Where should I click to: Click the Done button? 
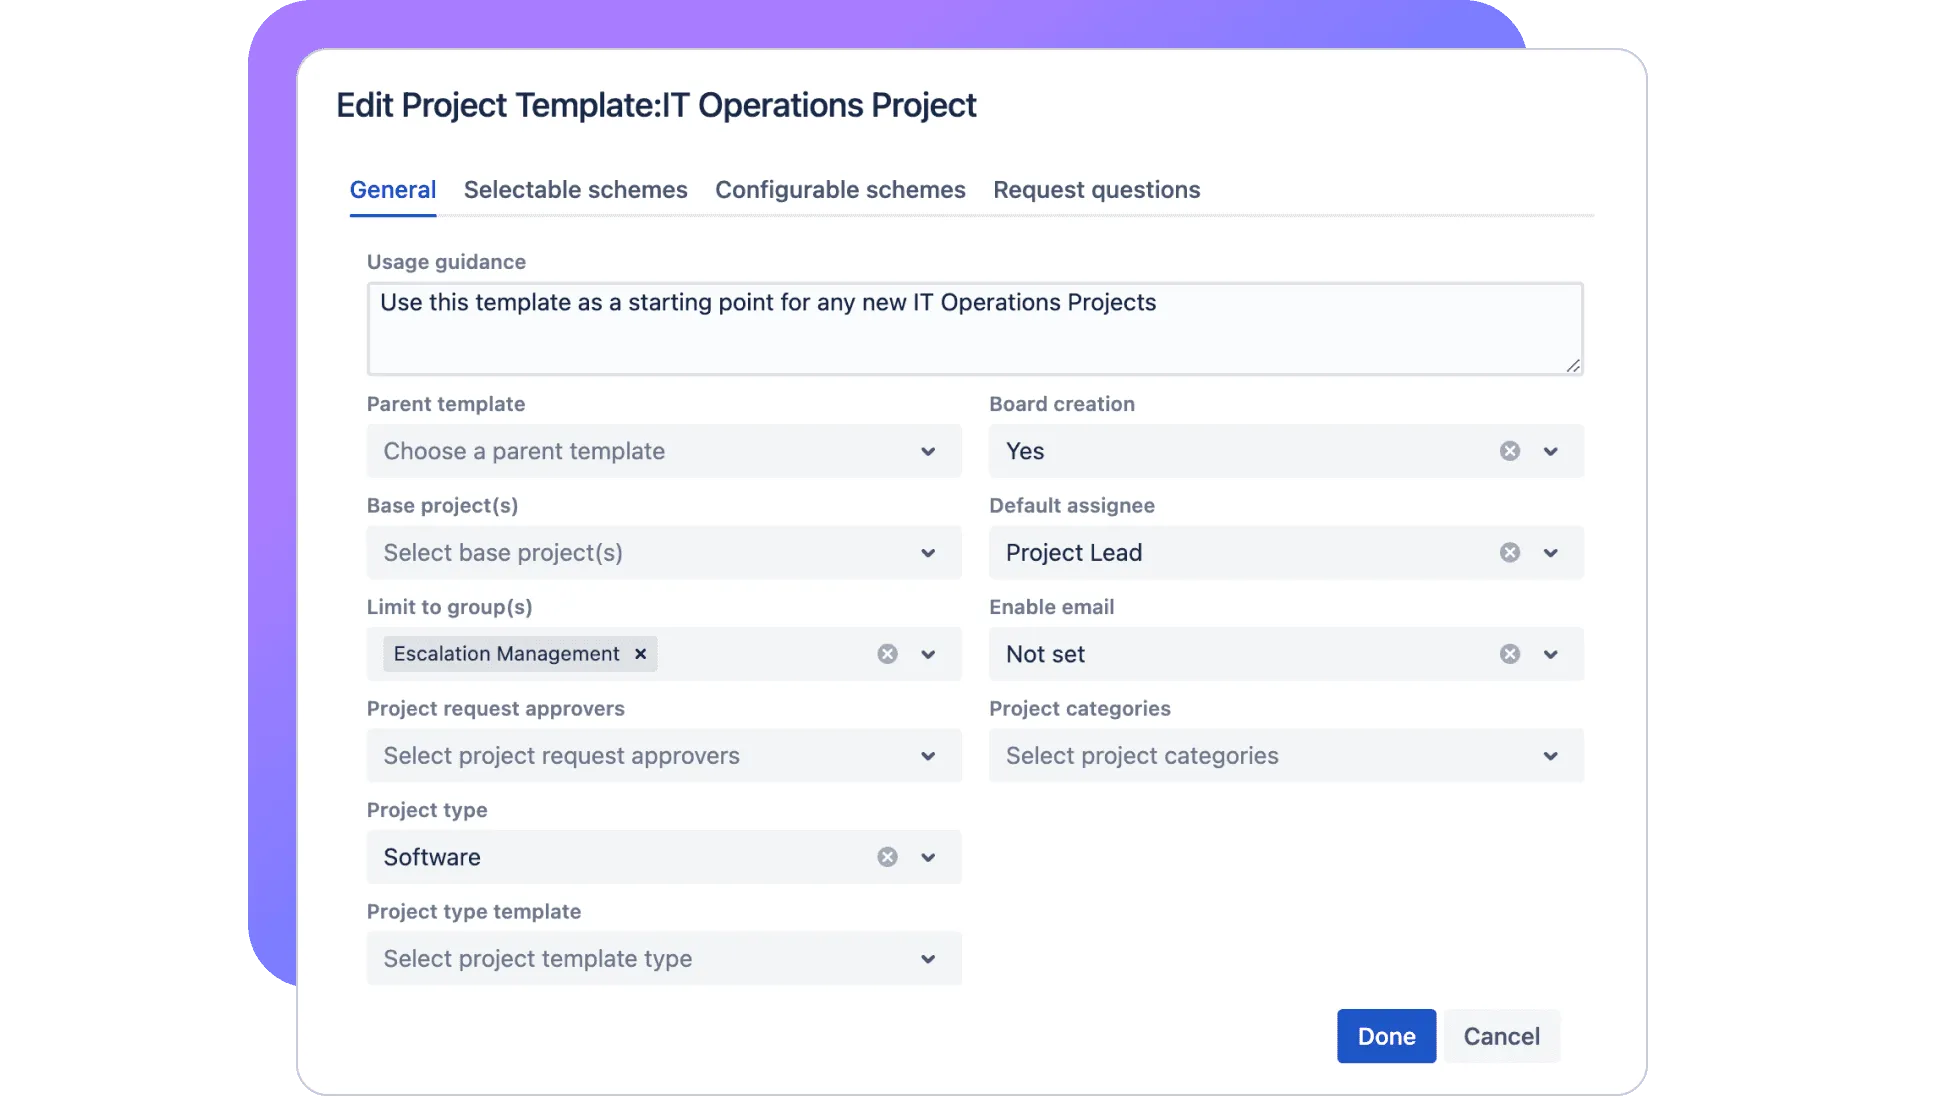[1386, 1036]
